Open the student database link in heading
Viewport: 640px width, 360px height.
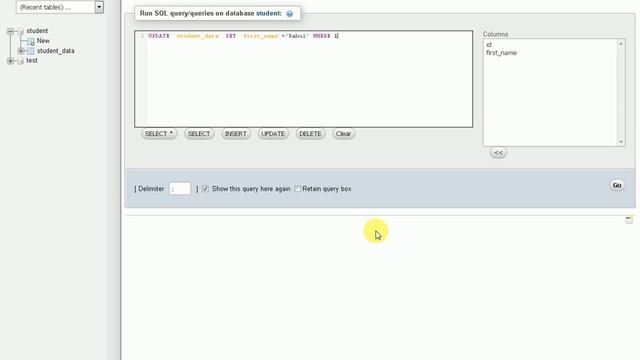[x=269, y=13]
